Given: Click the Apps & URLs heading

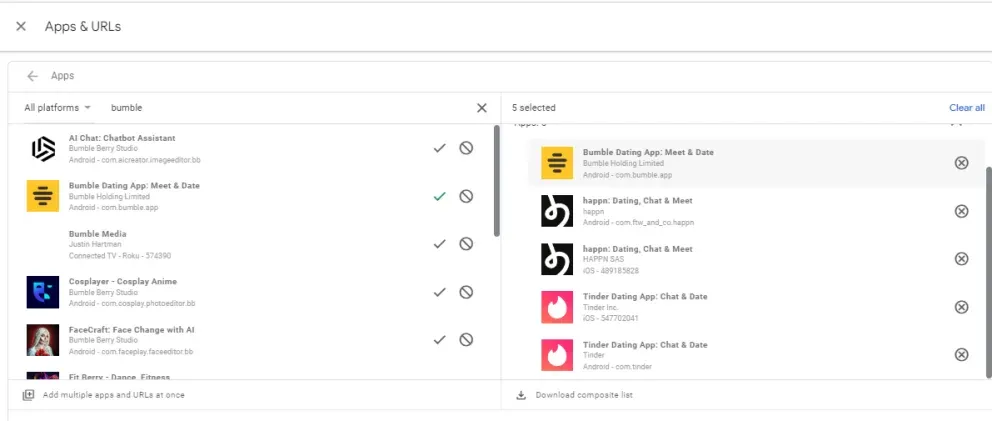Looking at the screenshot, I should 83,27.
